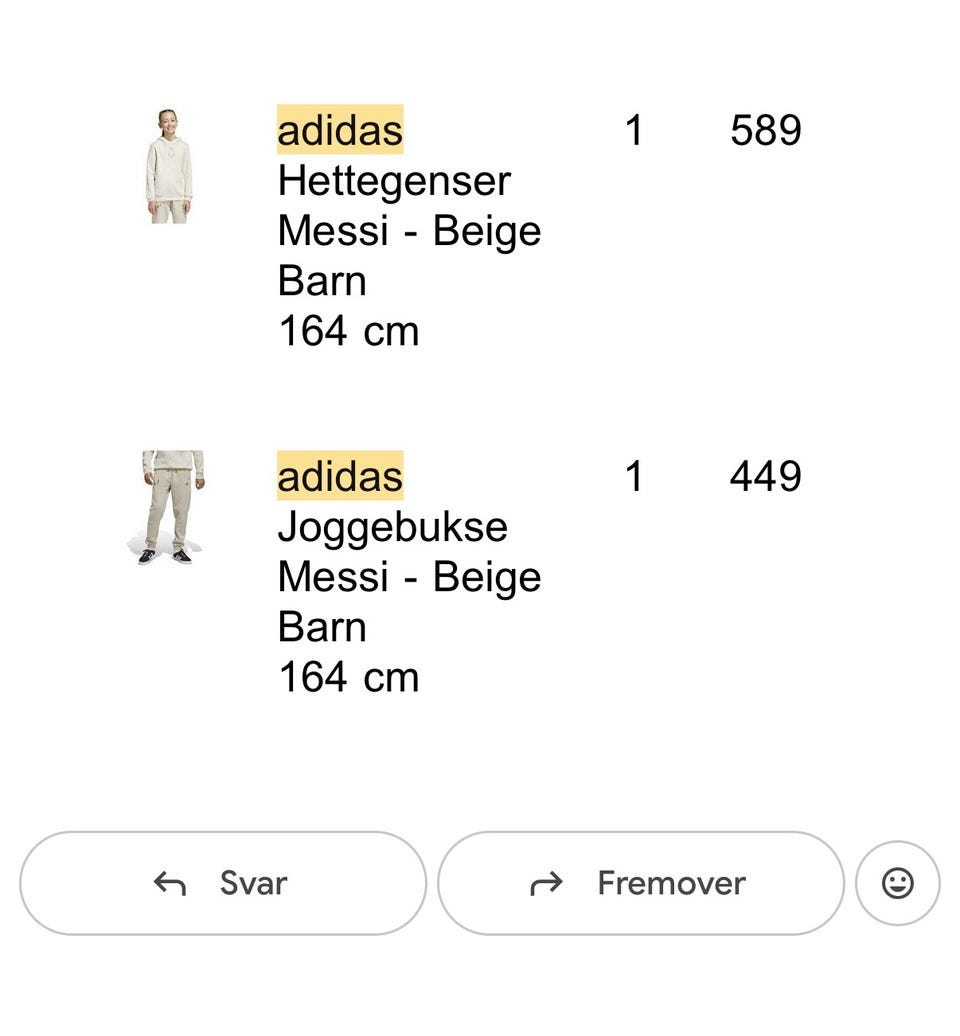Click the curved reply arrow icon
The height and width of the screenshot is (1036, 960).
pos(170,883)
